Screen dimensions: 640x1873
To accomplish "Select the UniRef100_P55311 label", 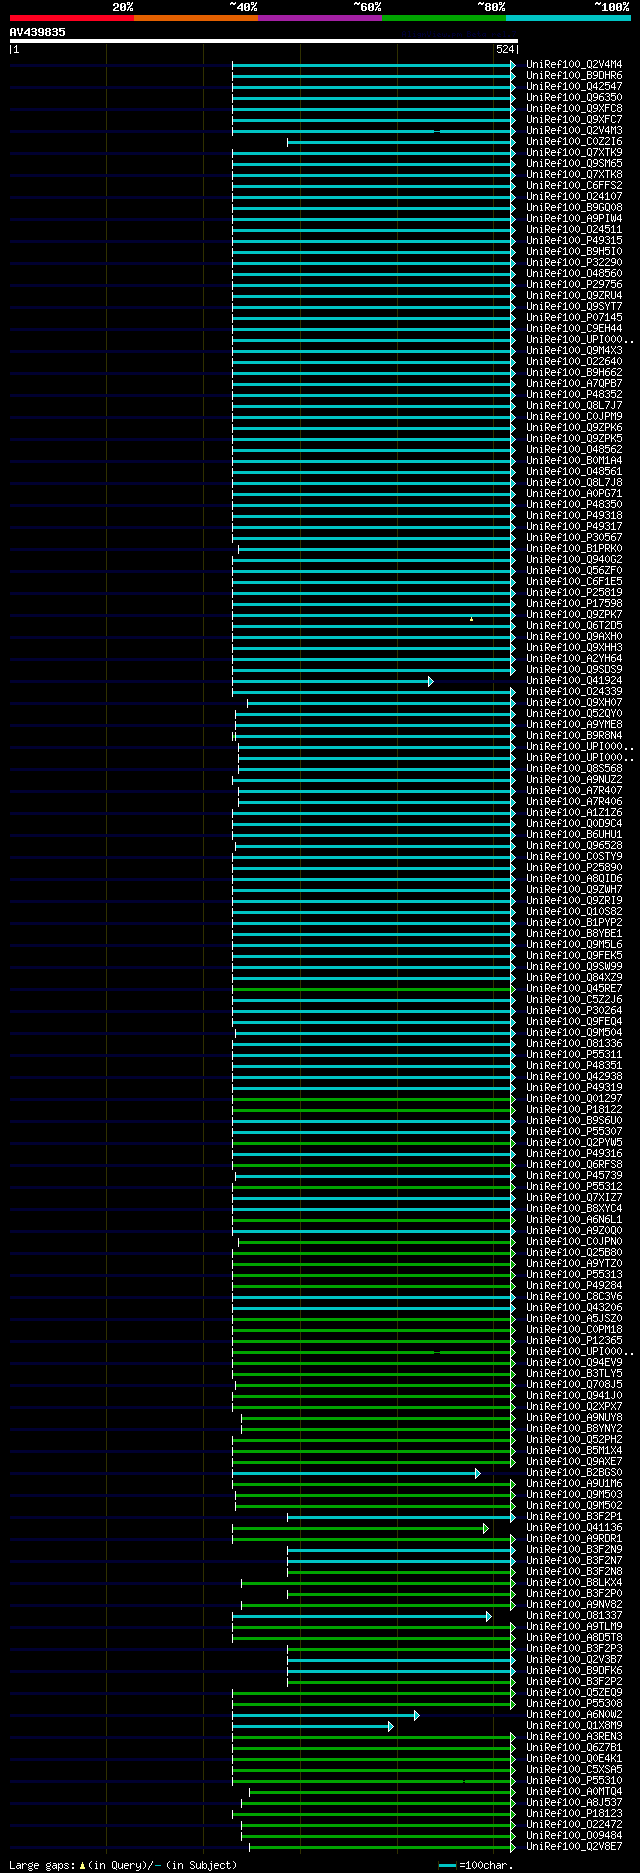I will [574, 1054].
